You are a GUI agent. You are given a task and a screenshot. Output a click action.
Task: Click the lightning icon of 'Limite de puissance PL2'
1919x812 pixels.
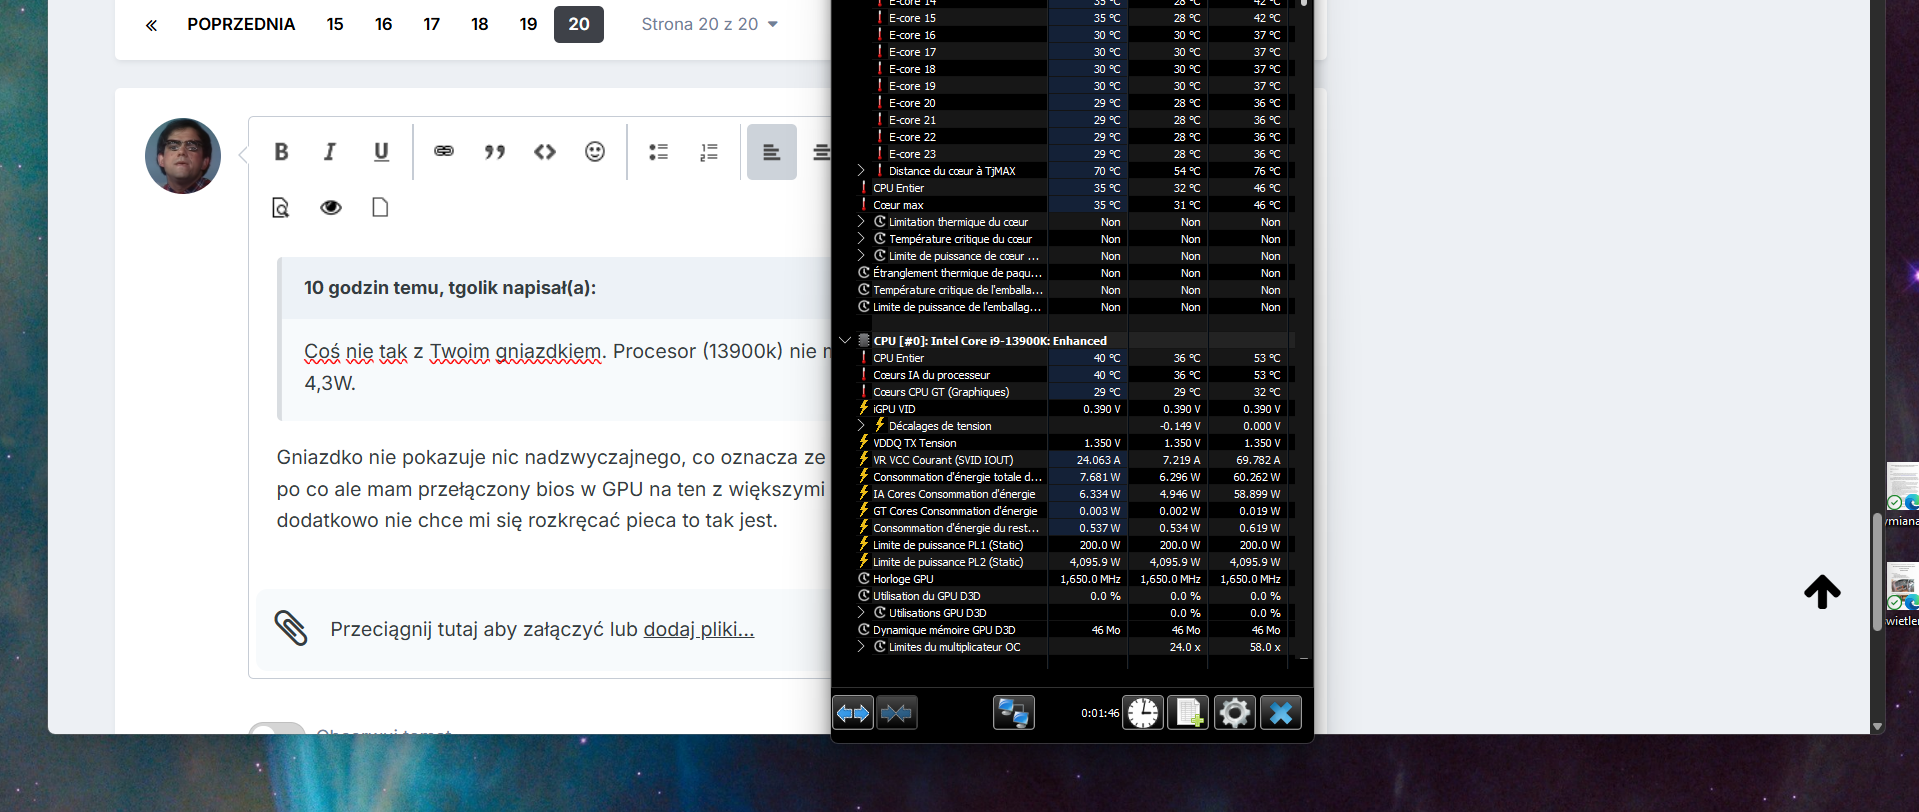864,562
